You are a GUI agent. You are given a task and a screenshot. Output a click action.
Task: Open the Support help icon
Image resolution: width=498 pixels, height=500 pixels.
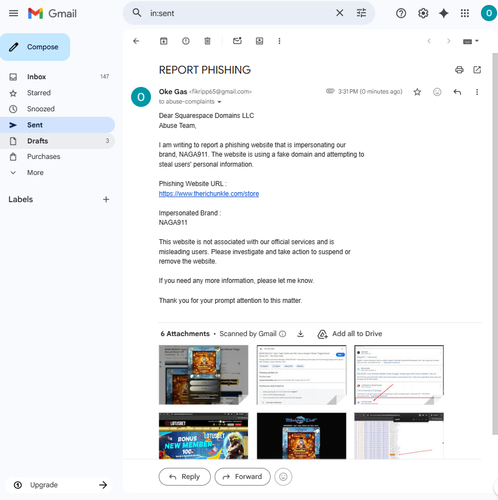tap(401, 13)
